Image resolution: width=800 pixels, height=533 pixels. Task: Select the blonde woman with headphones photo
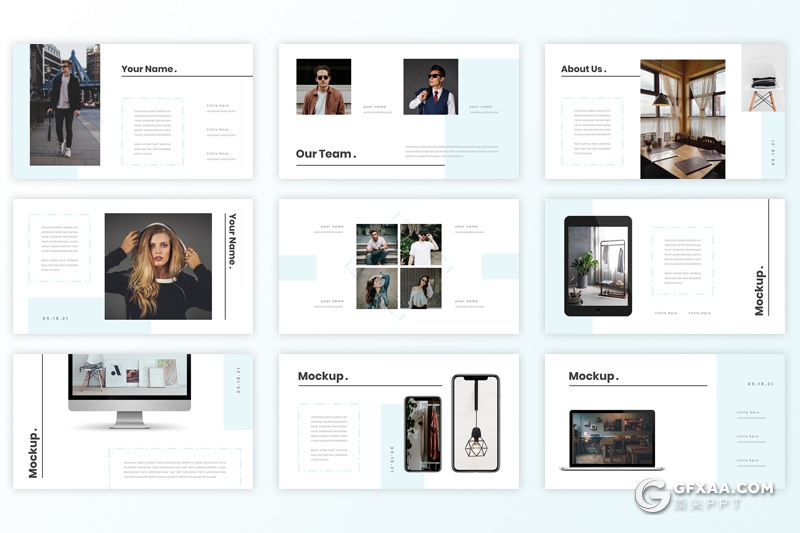pyautogui.click(x=158, y=266)
